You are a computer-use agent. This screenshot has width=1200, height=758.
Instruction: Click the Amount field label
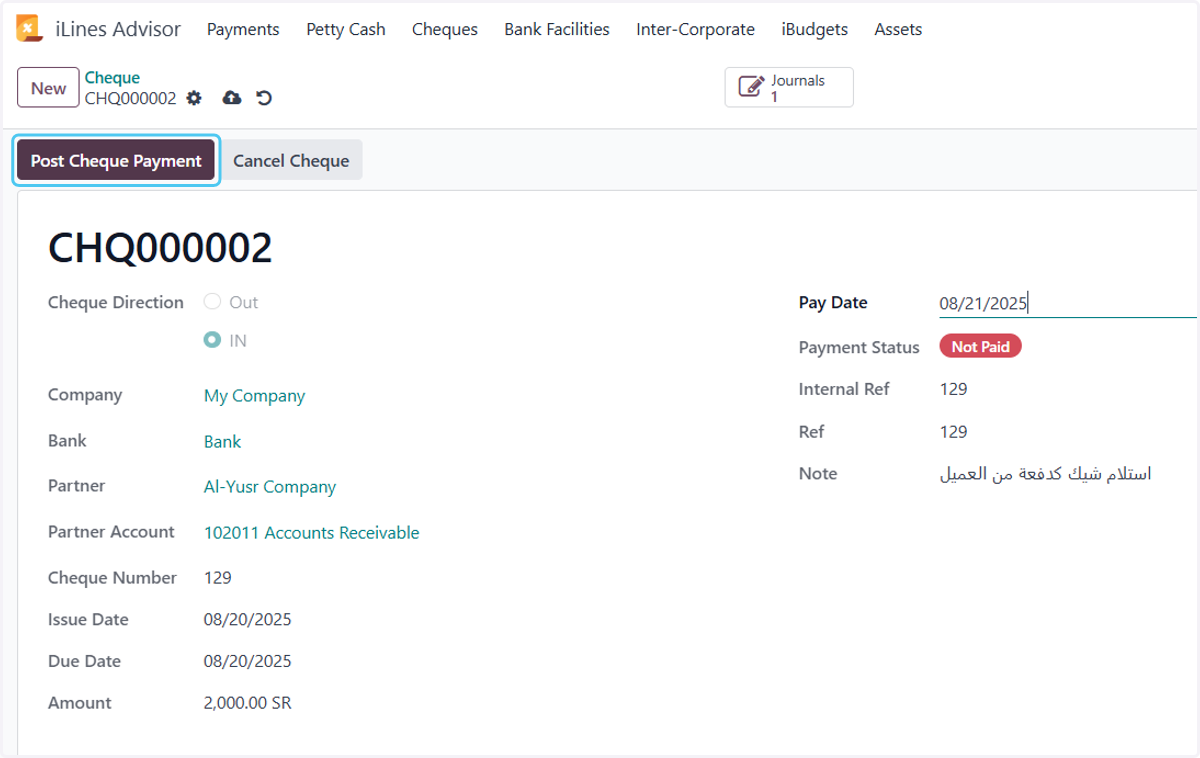point(80,703)
